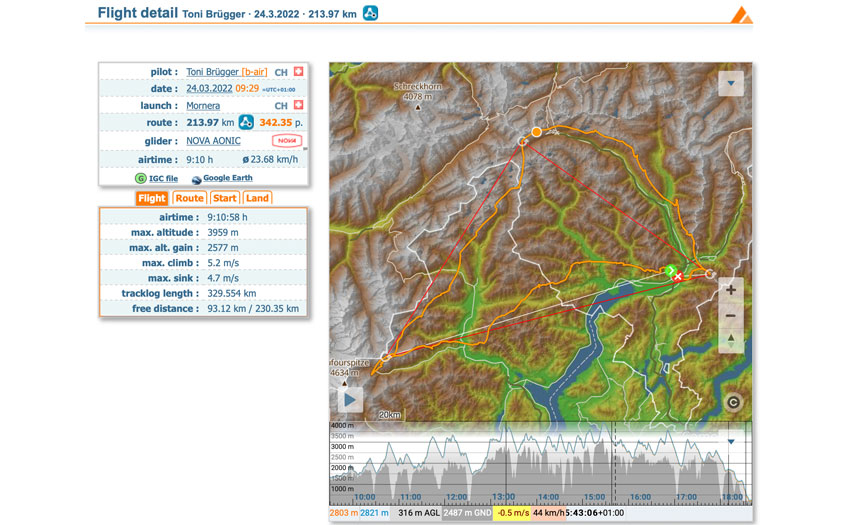Click the NOVA brand logo badge
This screenshot has width=850, height=525.
pos(286,141)
